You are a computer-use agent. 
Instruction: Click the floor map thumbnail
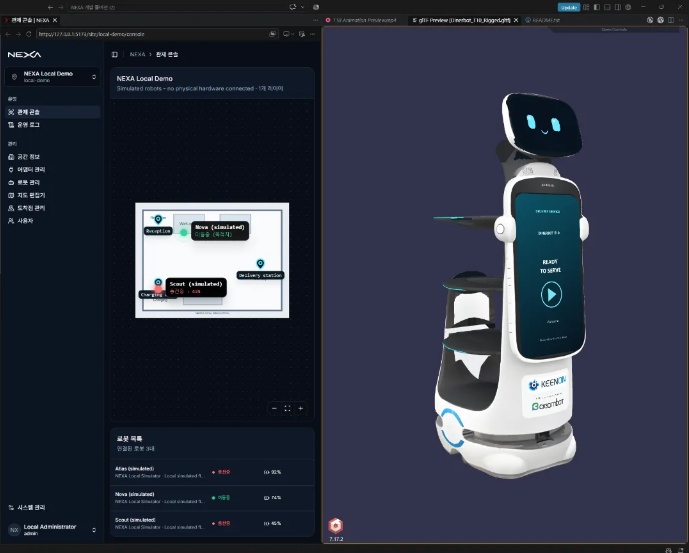pyautogui.click(x=212, y=260)
